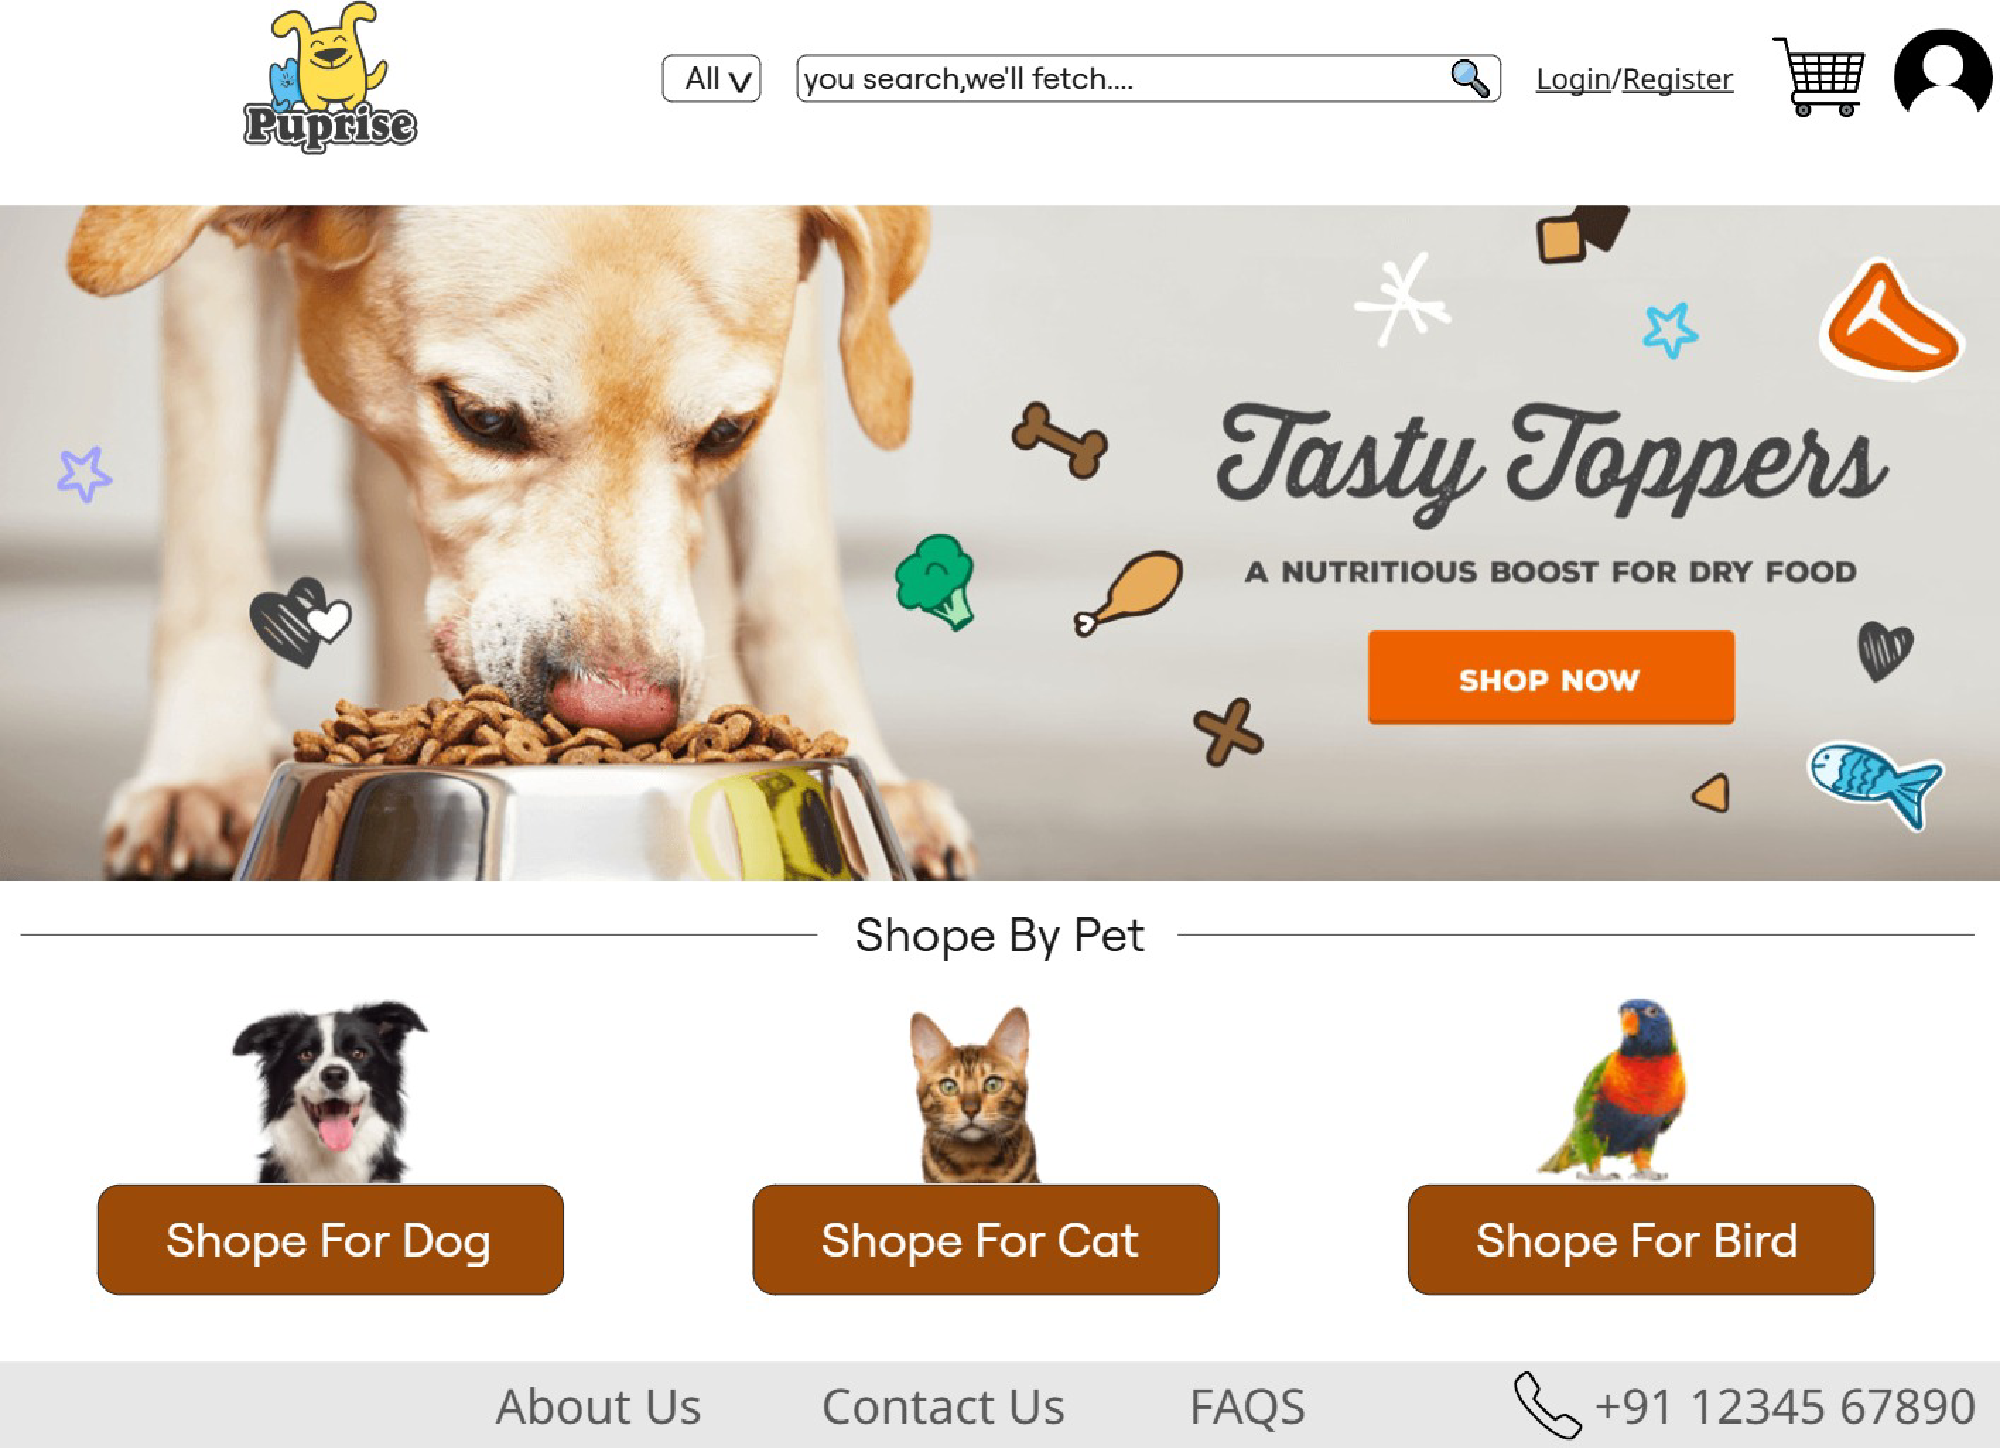Viewport: 2000px width, 1448px height.
Task: Click the green broccoli illustration
Action: (936, 581)
